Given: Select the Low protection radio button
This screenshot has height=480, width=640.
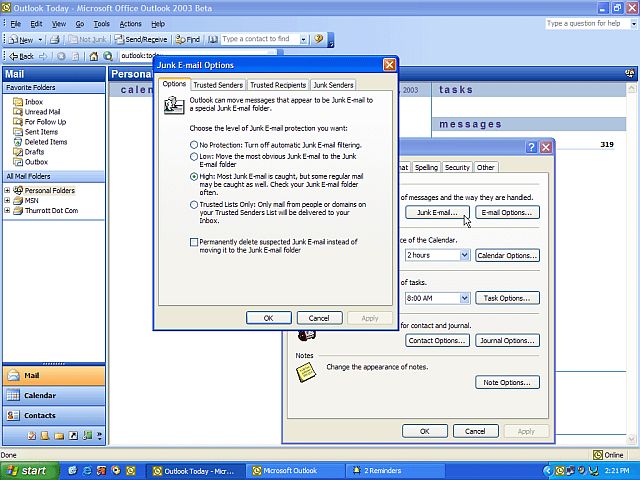Looking at the screenshot, I should pyautogui.click(x=194, y=156).
